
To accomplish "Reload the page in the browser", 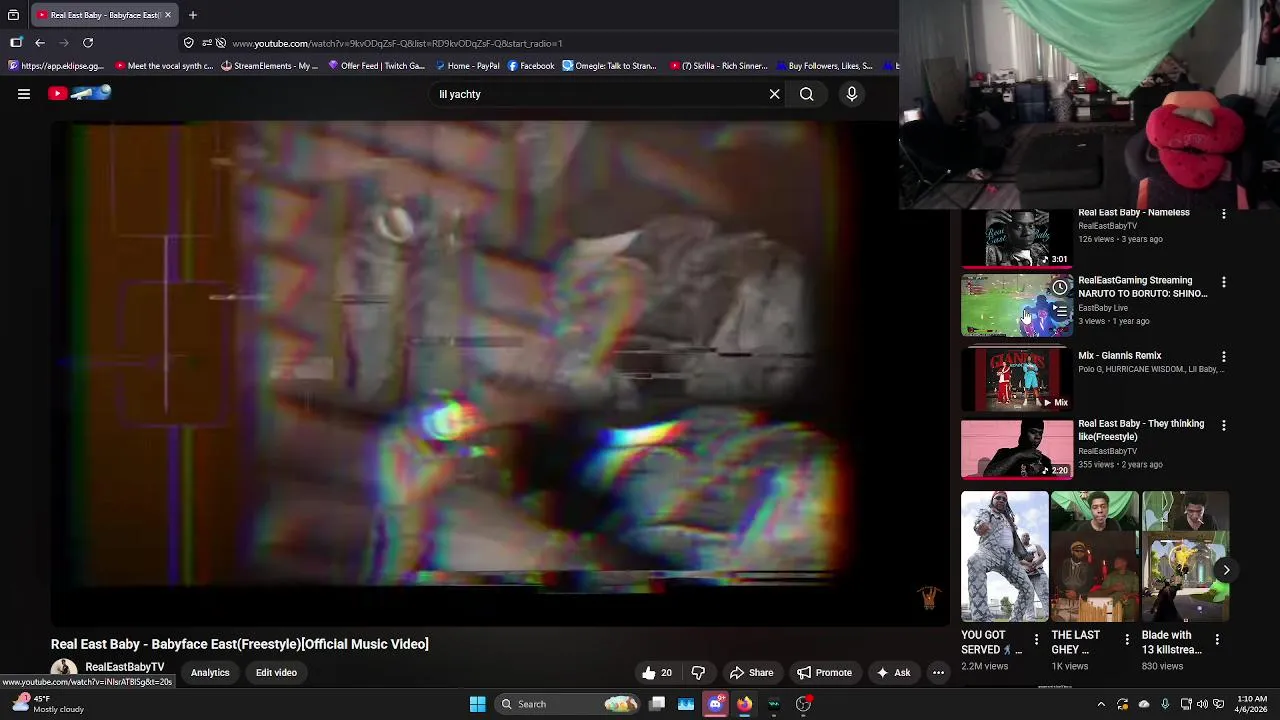I will 88,43.
